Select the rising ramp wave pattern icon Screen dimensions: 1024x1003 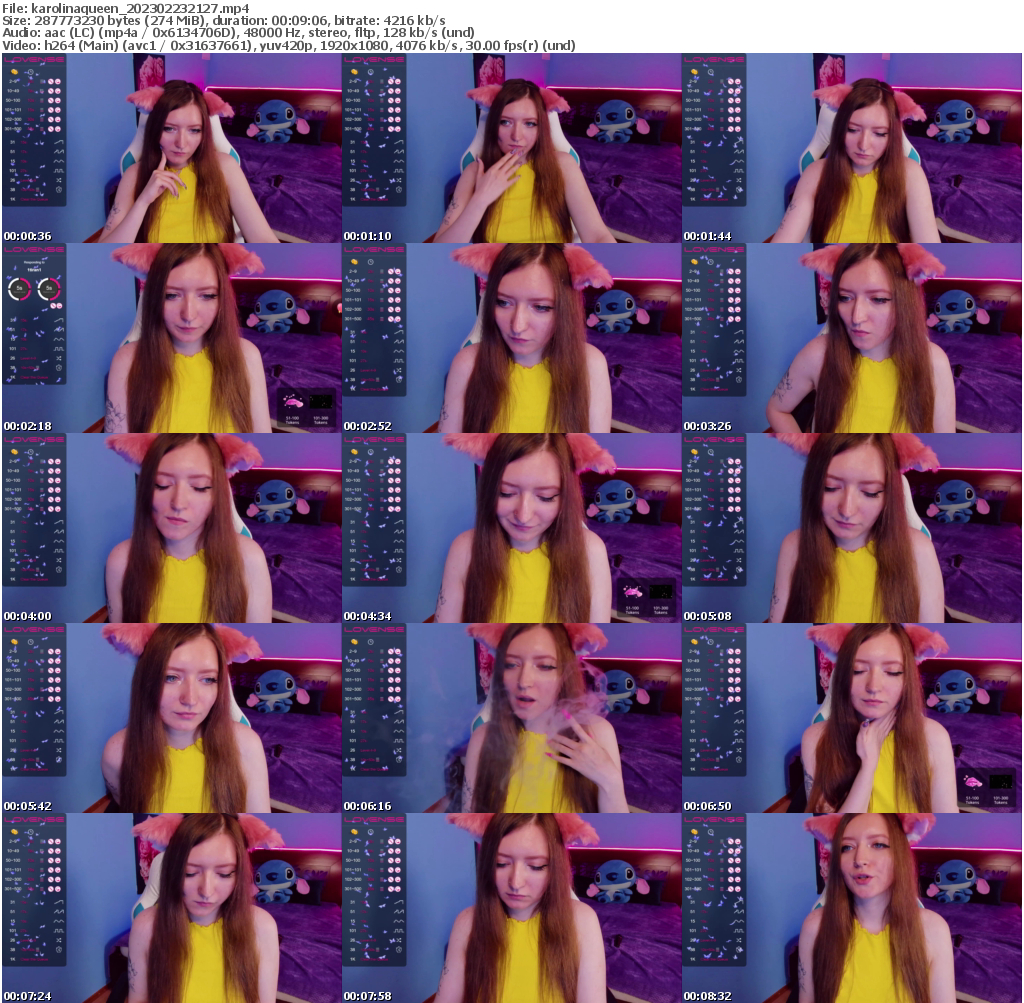pyautogui.click(x=58, y=142)
